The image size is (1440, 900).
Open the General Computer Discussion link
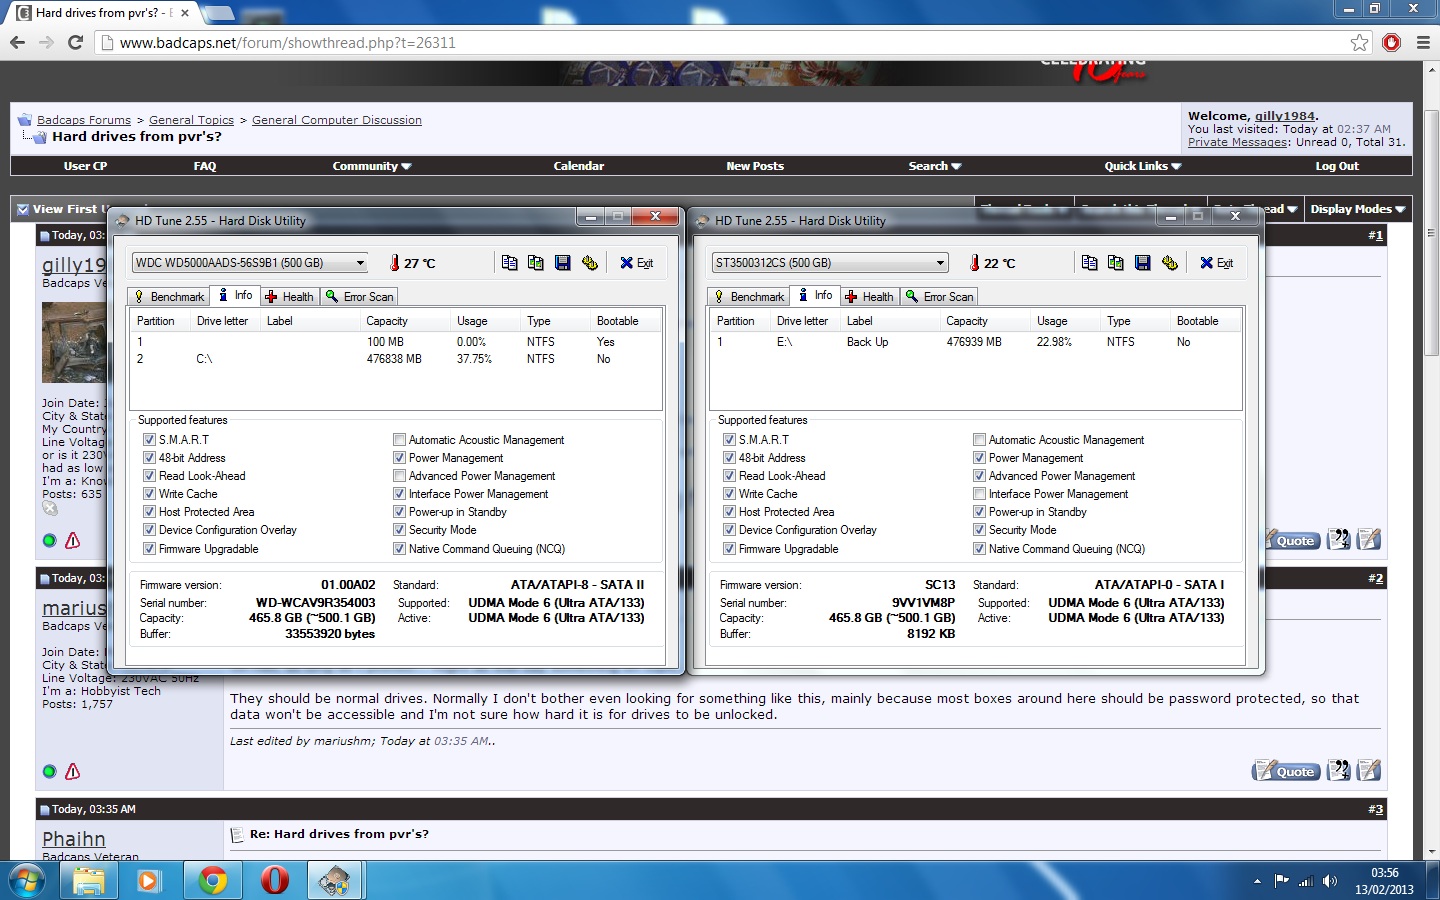coord(336,120)
